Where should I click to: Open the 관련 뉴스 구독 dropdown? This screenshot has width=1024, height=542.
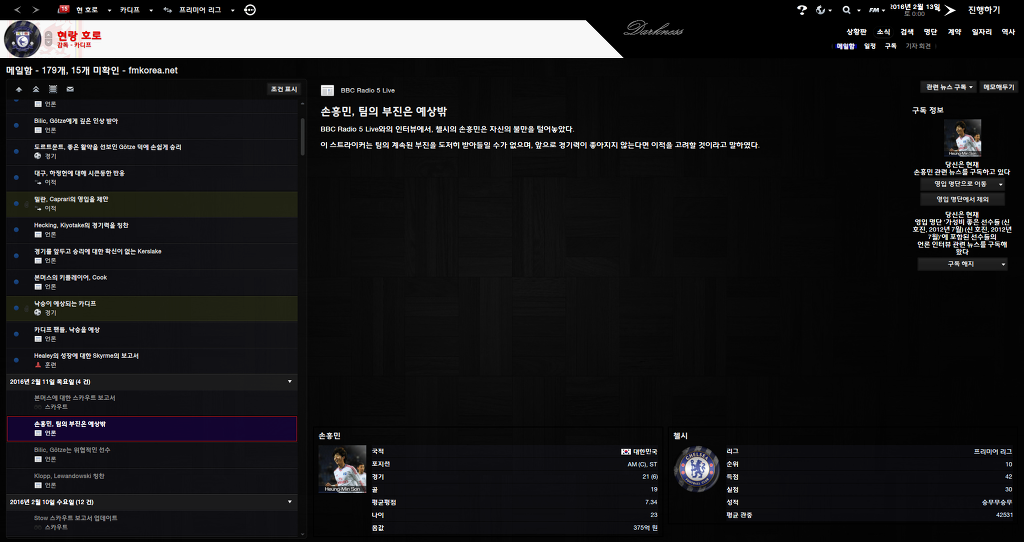(949, 87)
